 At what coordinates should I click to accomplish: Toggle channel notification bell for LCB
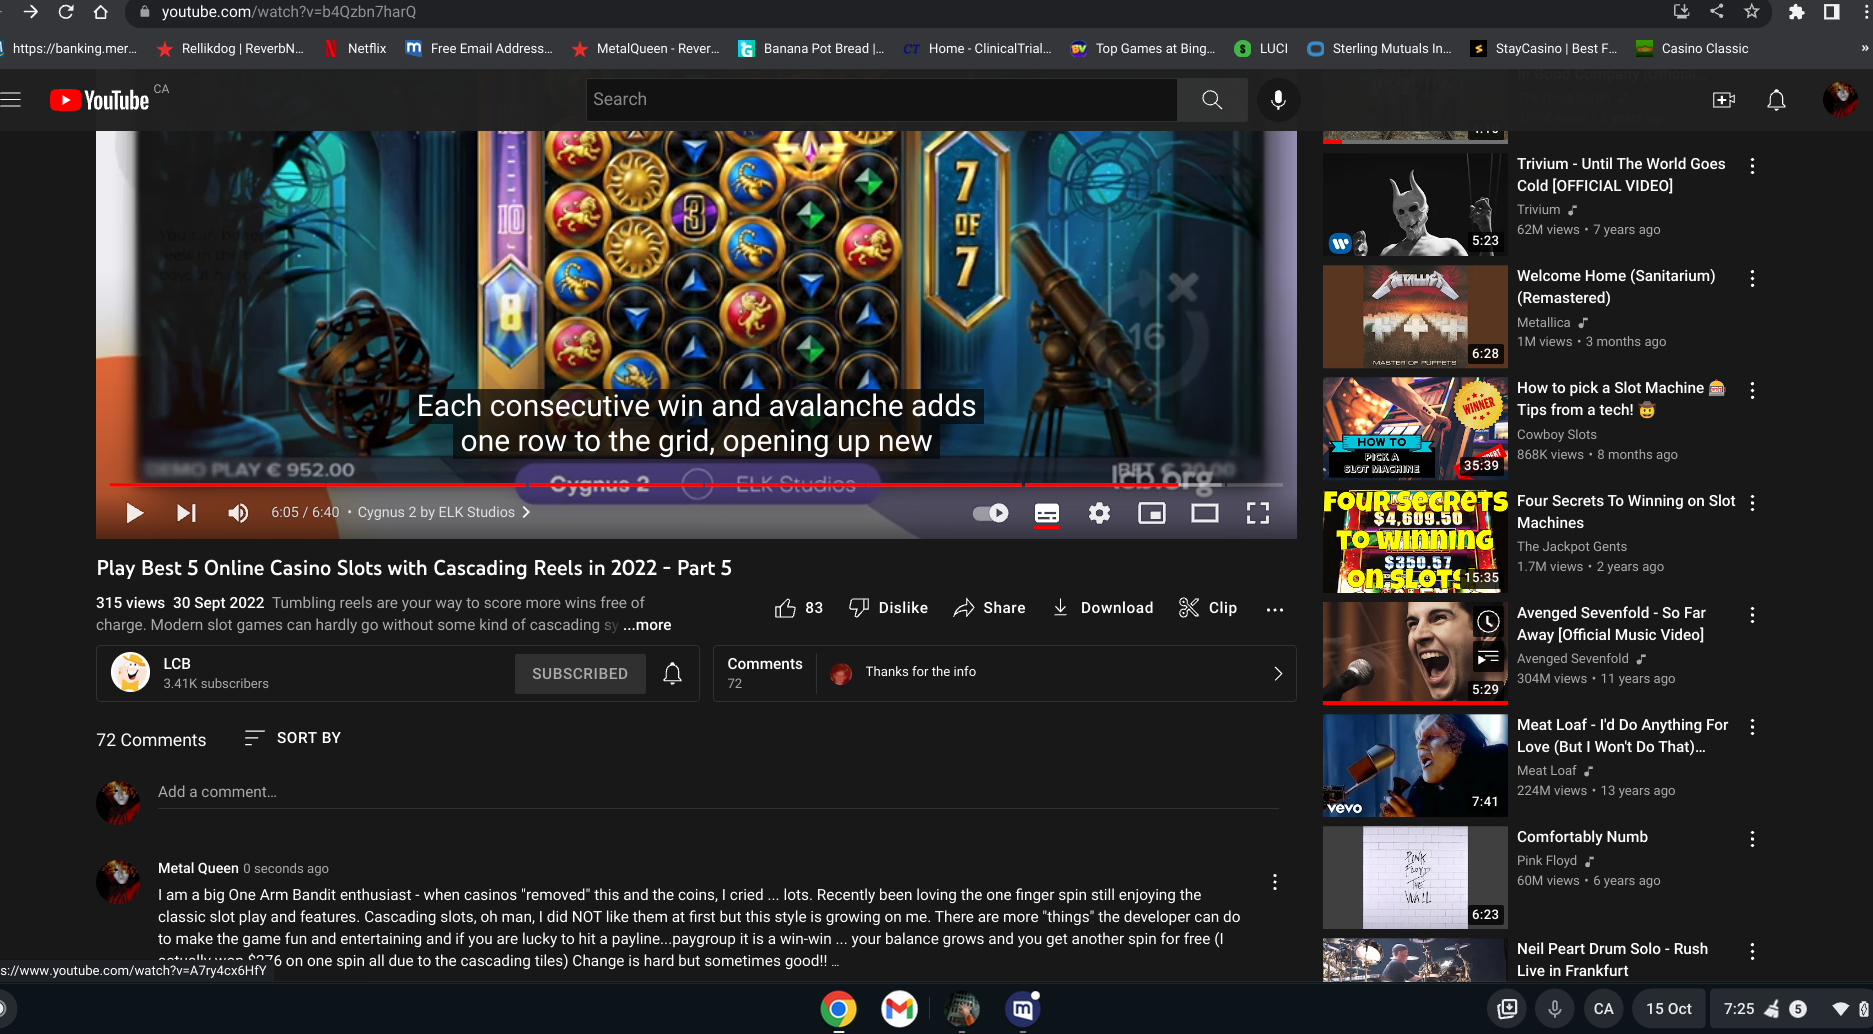point(673,674)
